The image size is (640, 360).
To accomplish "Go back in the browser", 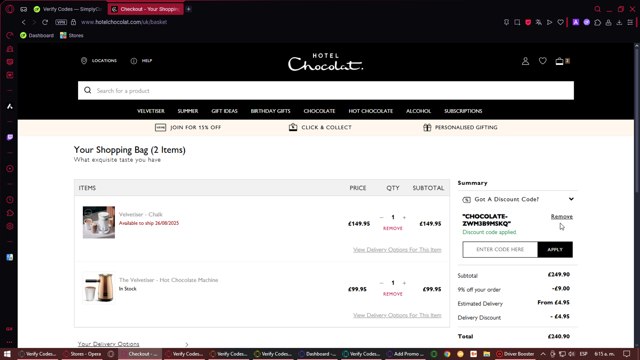I will (x=24, y=22).
